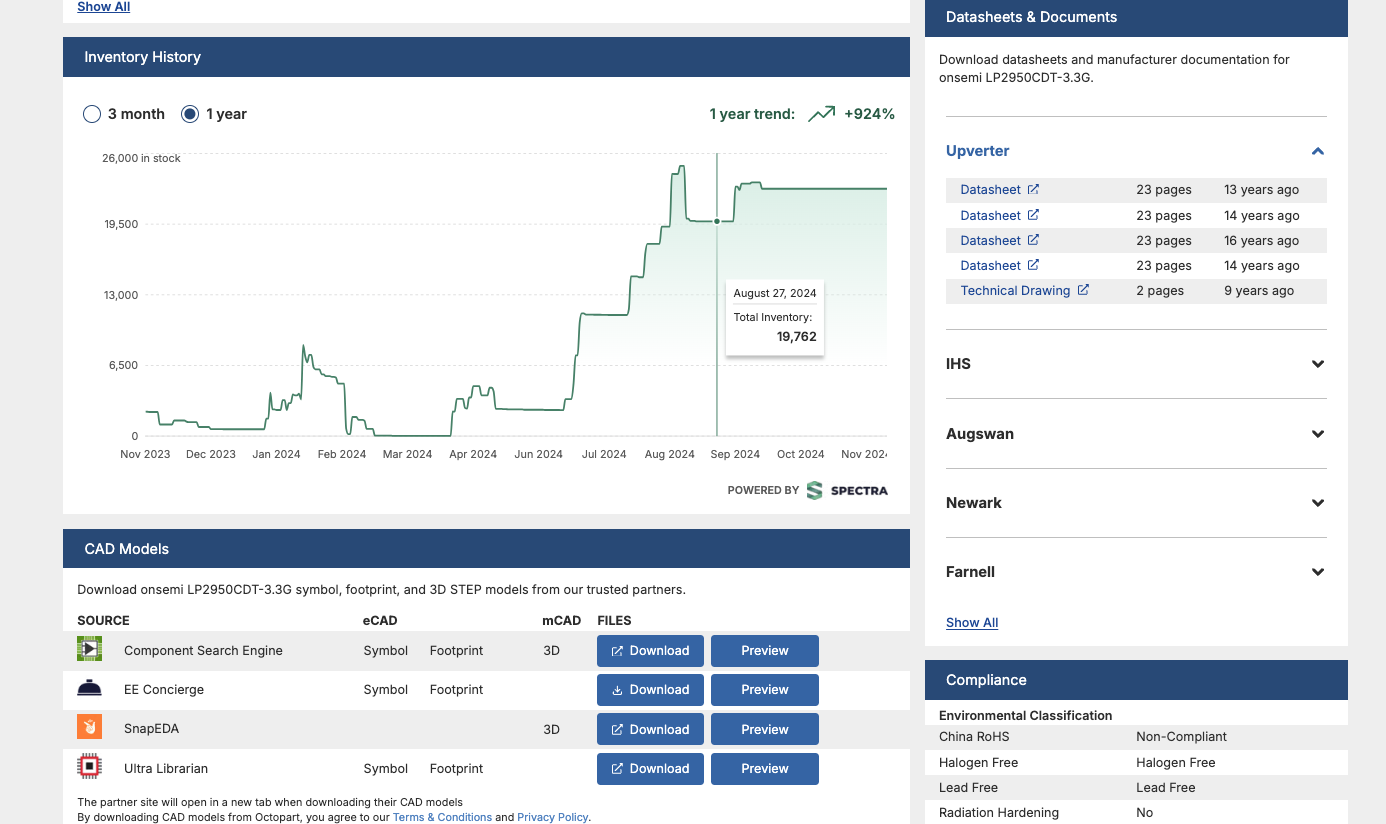
Task: Click external-link icon of 13 years ago Datasheet
Action: click(x=1033, y=189)
